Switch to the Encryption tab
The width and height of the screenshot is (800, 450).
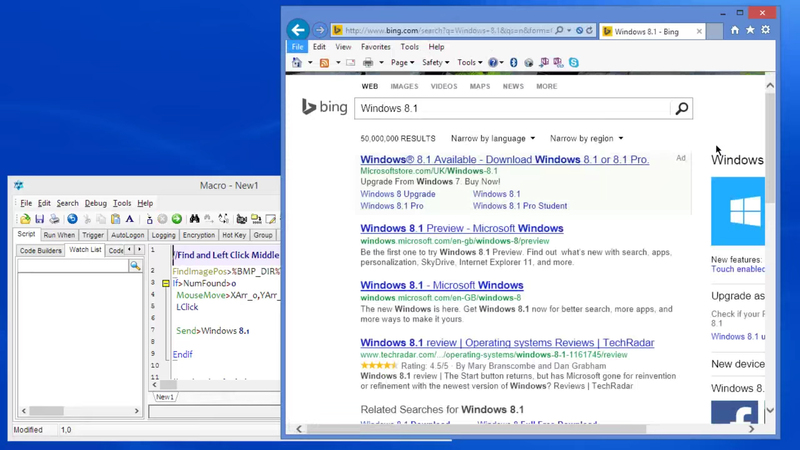[198, 235]
